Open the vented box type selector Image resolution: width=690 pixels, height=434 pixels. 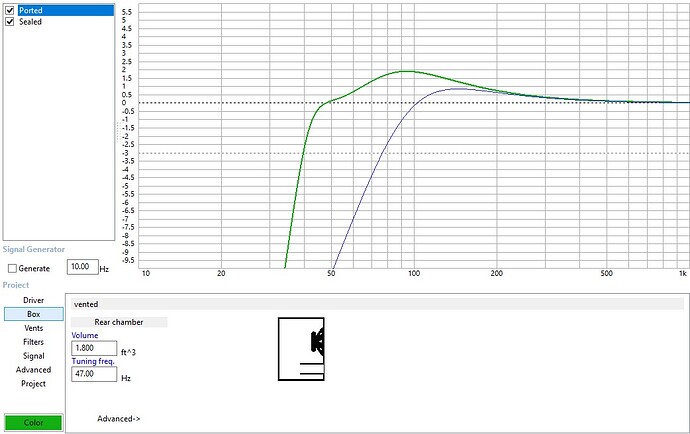[x=378, y=304]
